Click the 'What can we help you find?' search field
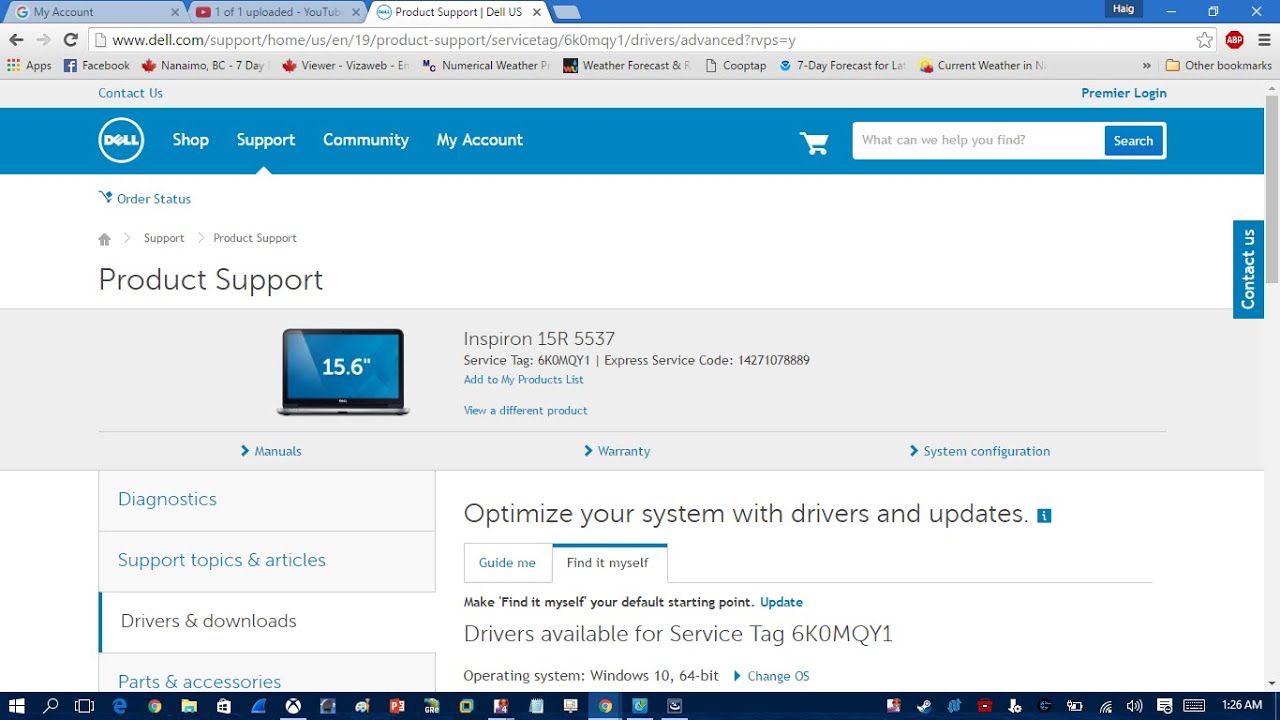 point(977,141)
